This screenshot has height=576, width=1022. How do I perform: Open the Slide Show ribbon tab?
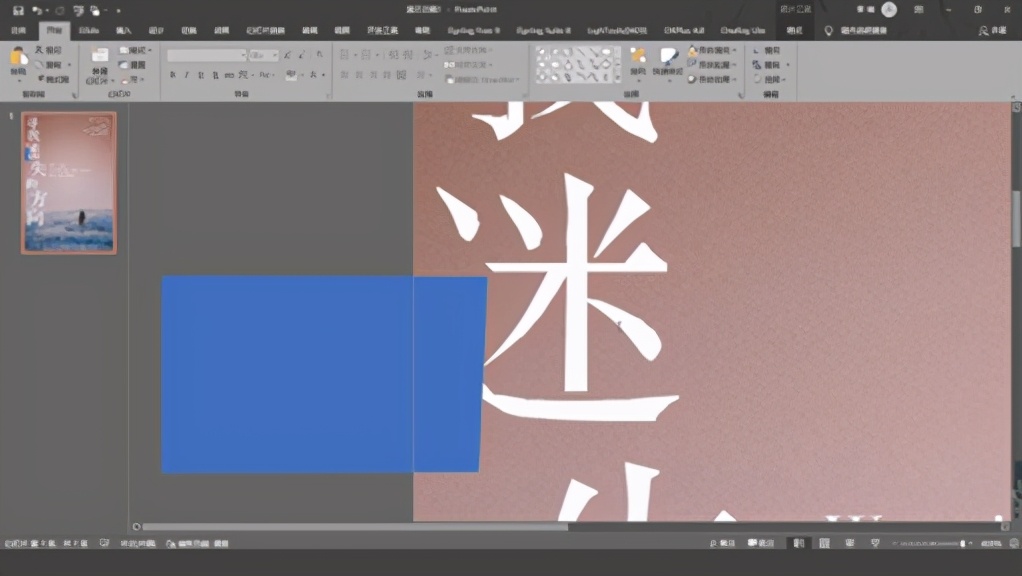pos(265,31)
